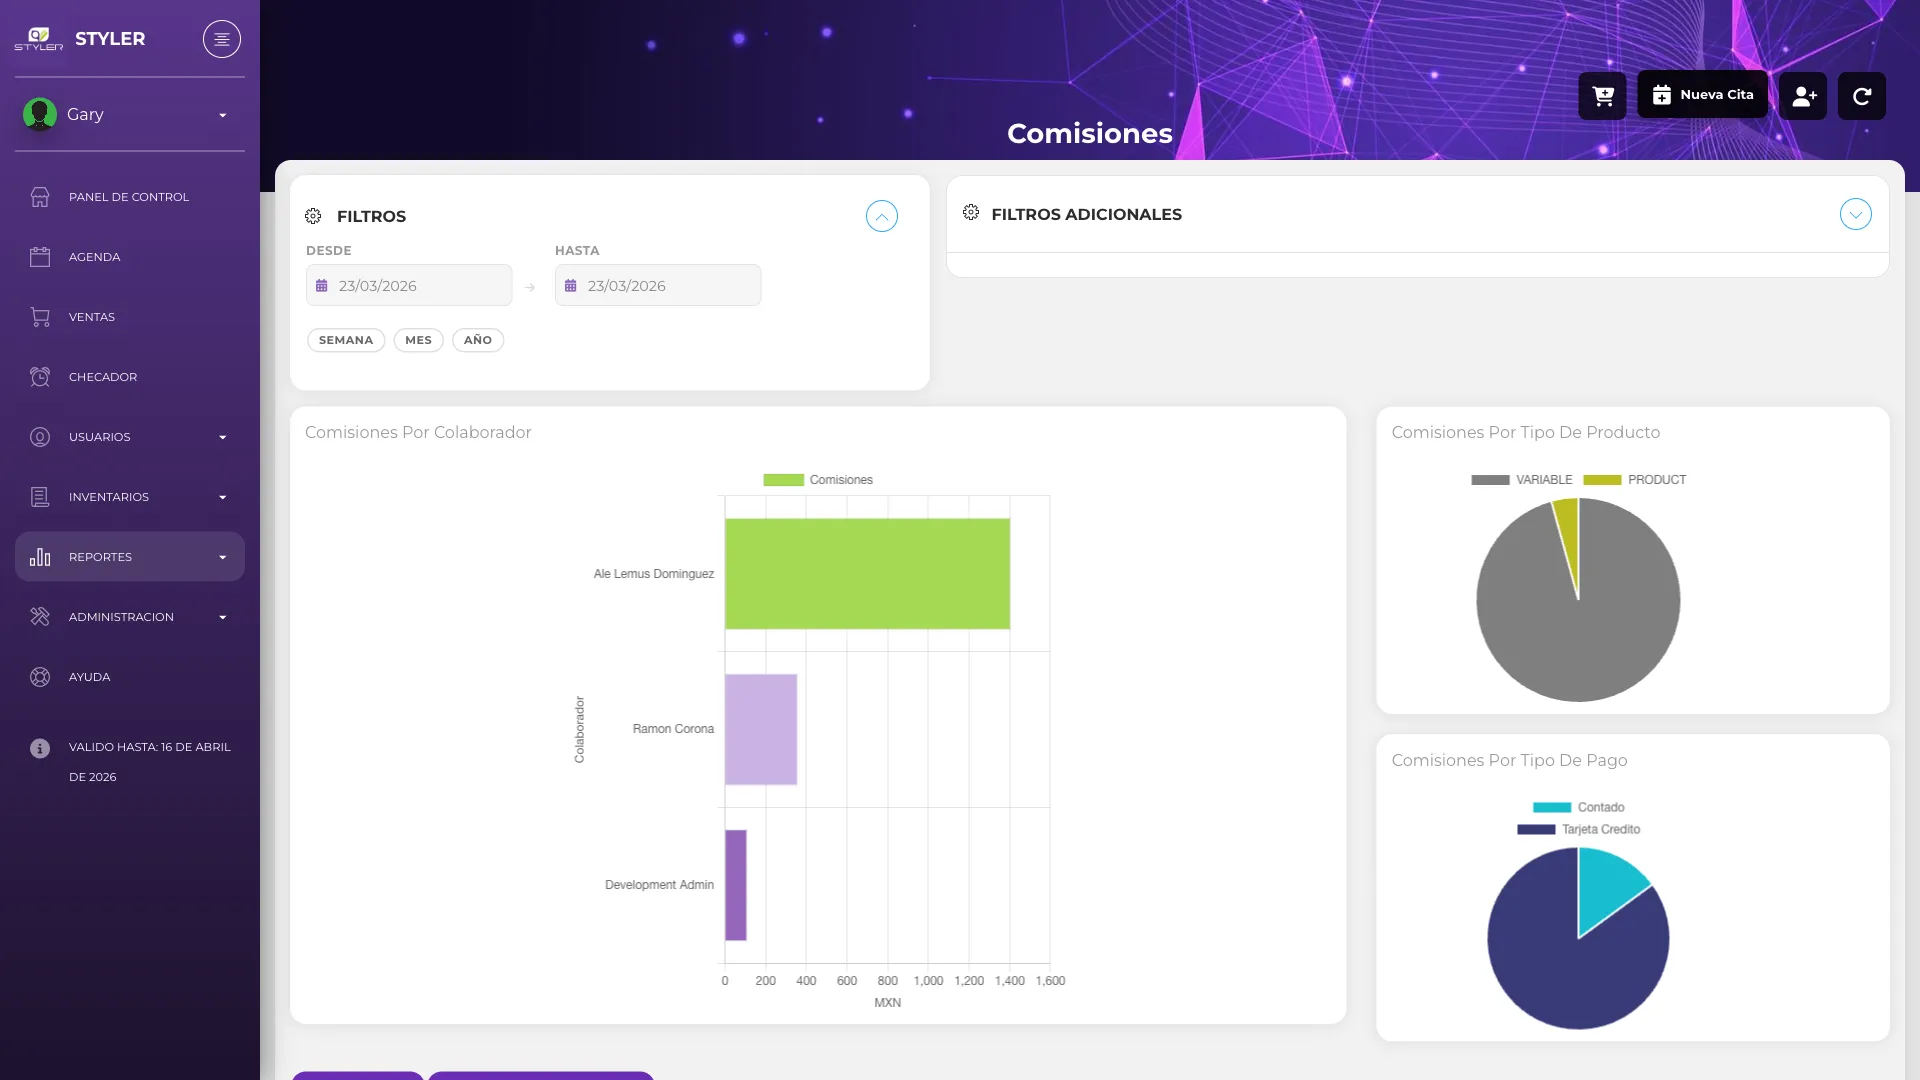Open the Ayuda lifebuoy icon
The width and height of the screenshot is (1920, 1080).
tap(40, 677)
